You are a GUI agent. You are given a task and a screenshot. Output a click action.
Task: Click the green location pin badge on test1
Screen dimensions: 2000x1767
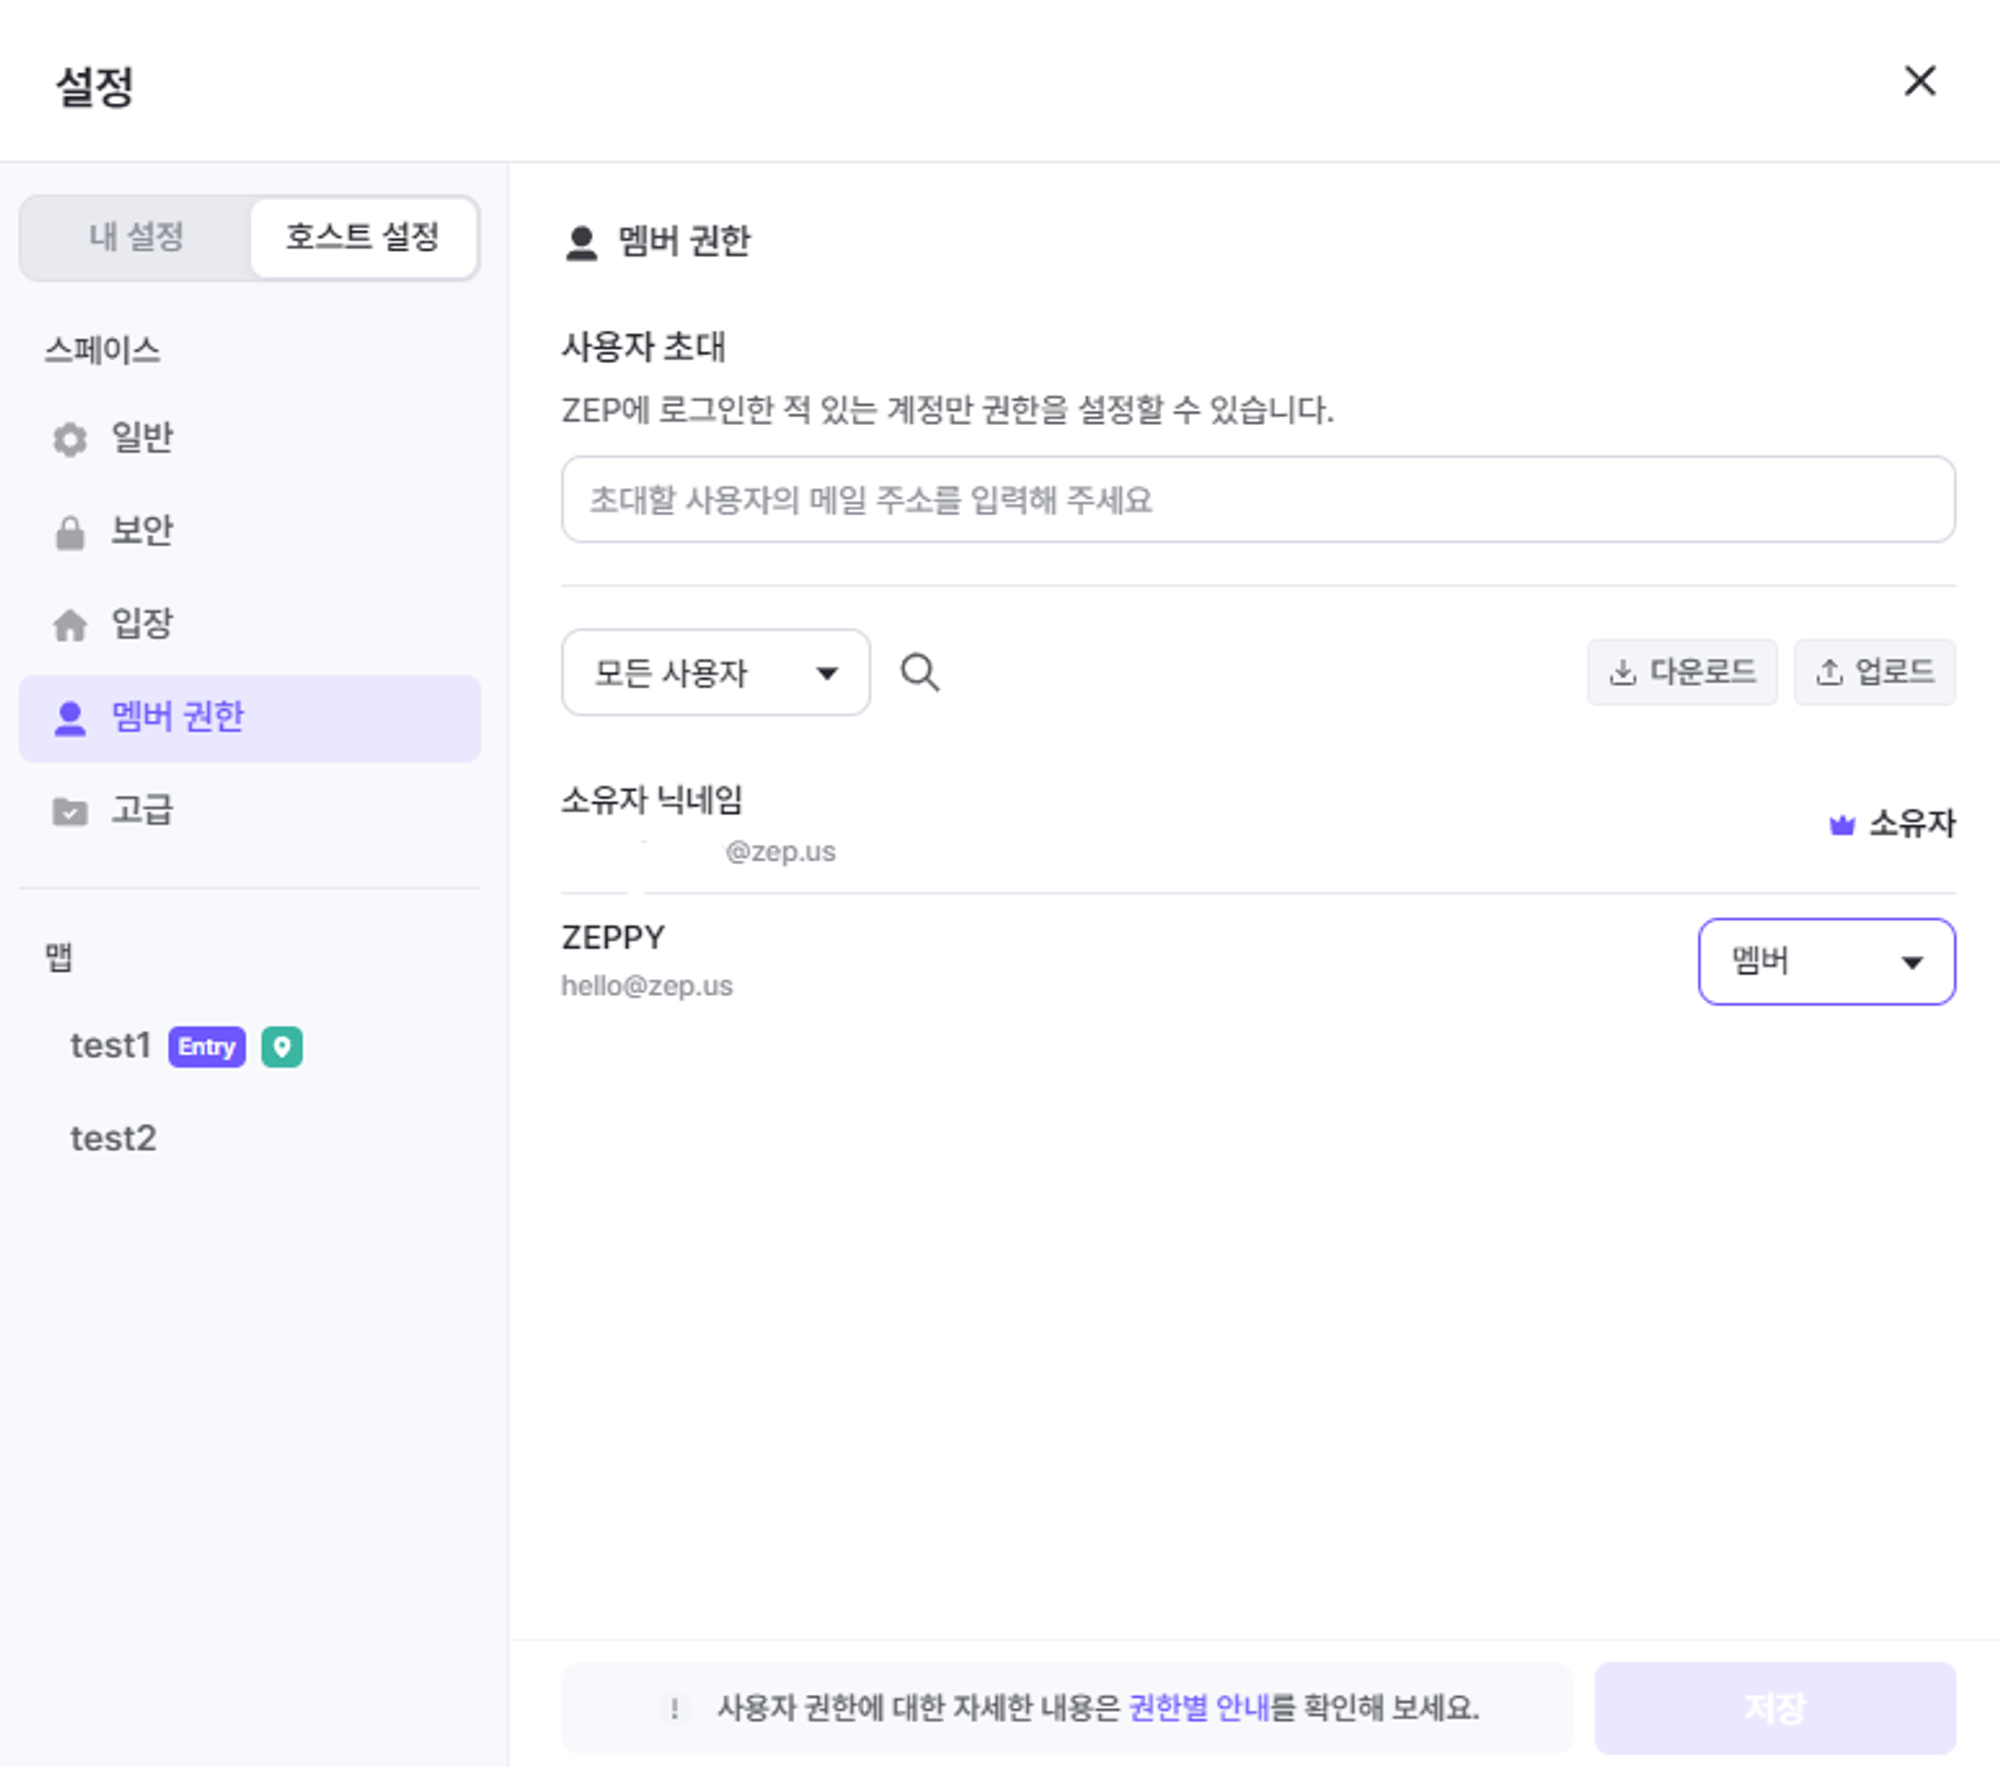pos(282,1047)
